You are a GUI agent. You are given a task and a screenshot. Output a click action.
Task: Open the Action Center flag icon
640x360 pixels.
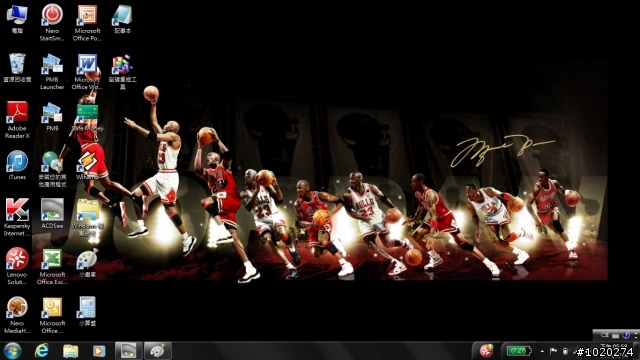[553, 351]
